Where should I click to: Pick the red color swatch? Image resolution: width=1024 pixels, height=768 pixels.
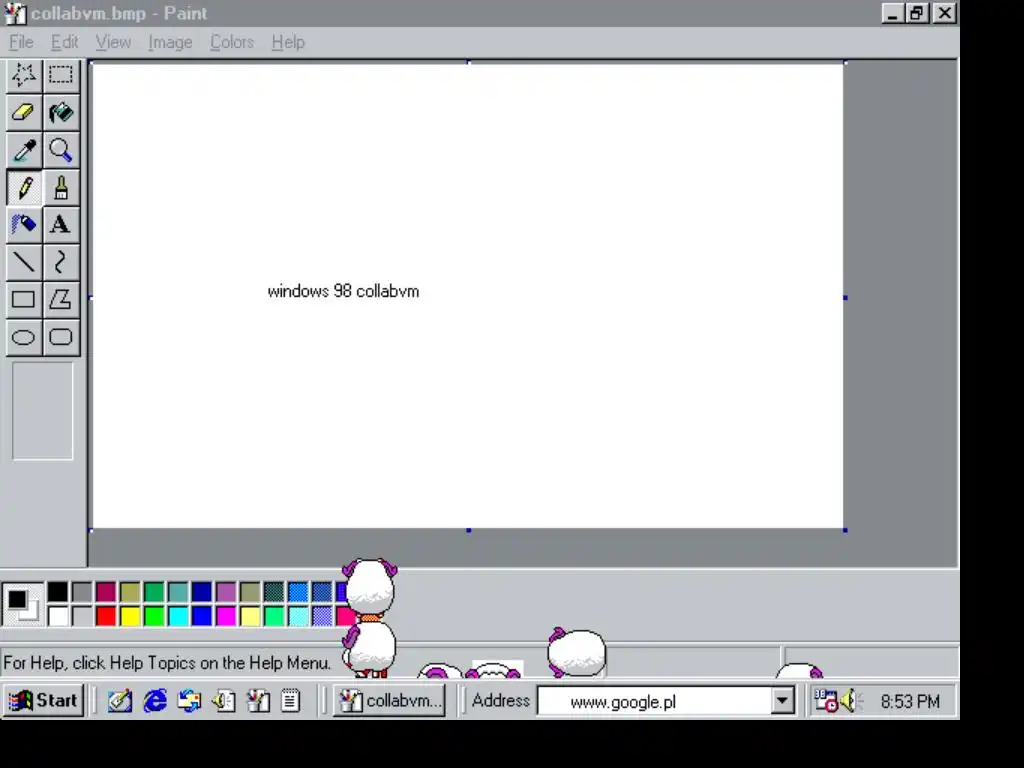(106, 616)
